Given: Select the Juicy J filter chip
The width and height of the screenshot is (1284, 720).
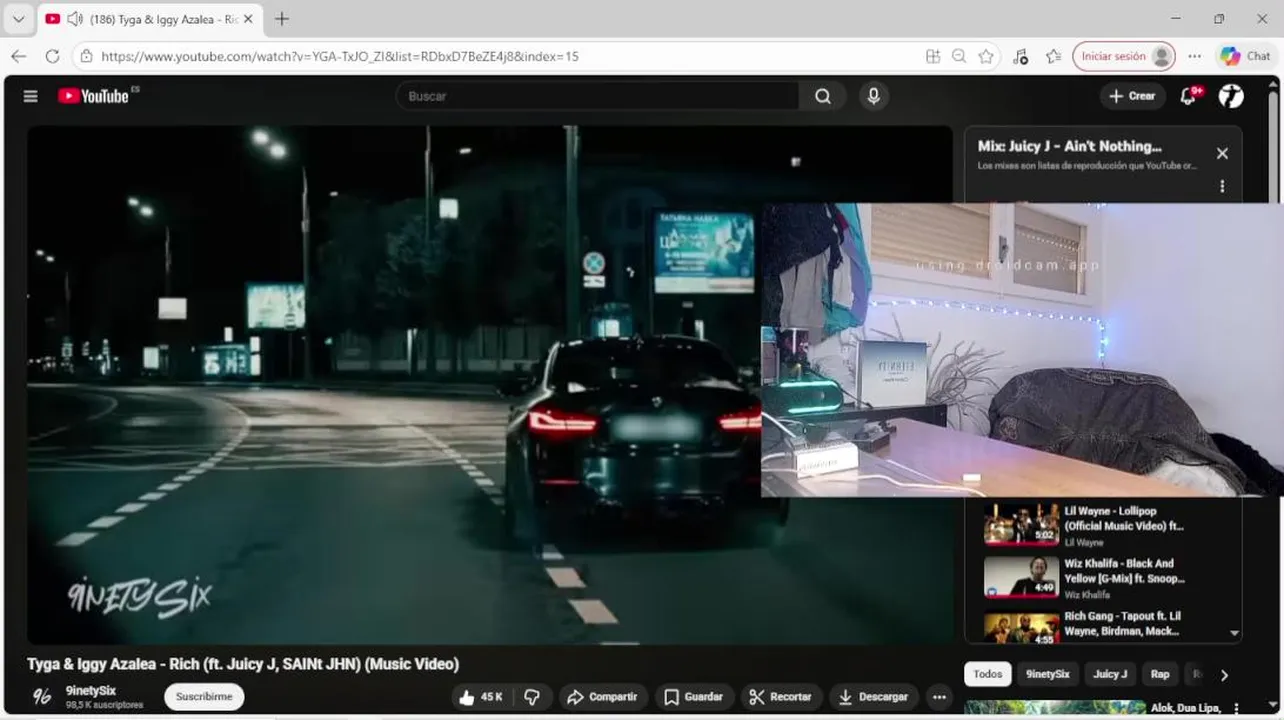Looking at the screenshot, I should click(1110, 674).
